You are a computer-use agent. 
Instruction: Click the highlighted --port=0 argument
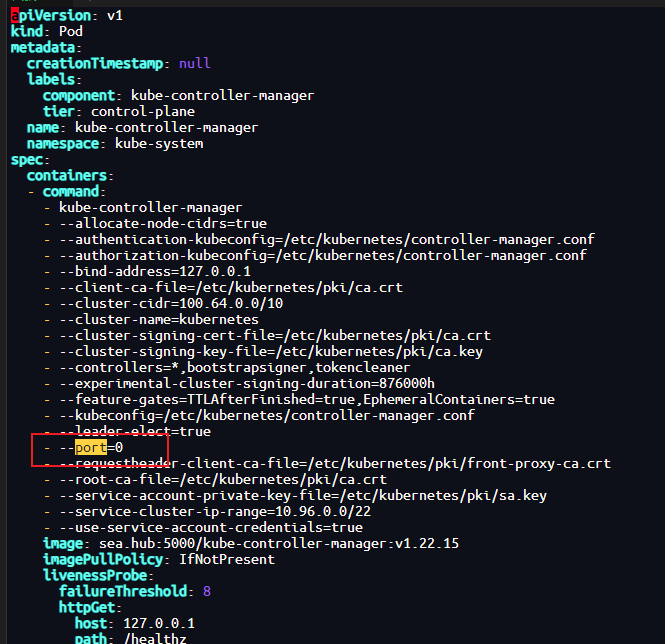pyautogui.click(x=91, y=447)
